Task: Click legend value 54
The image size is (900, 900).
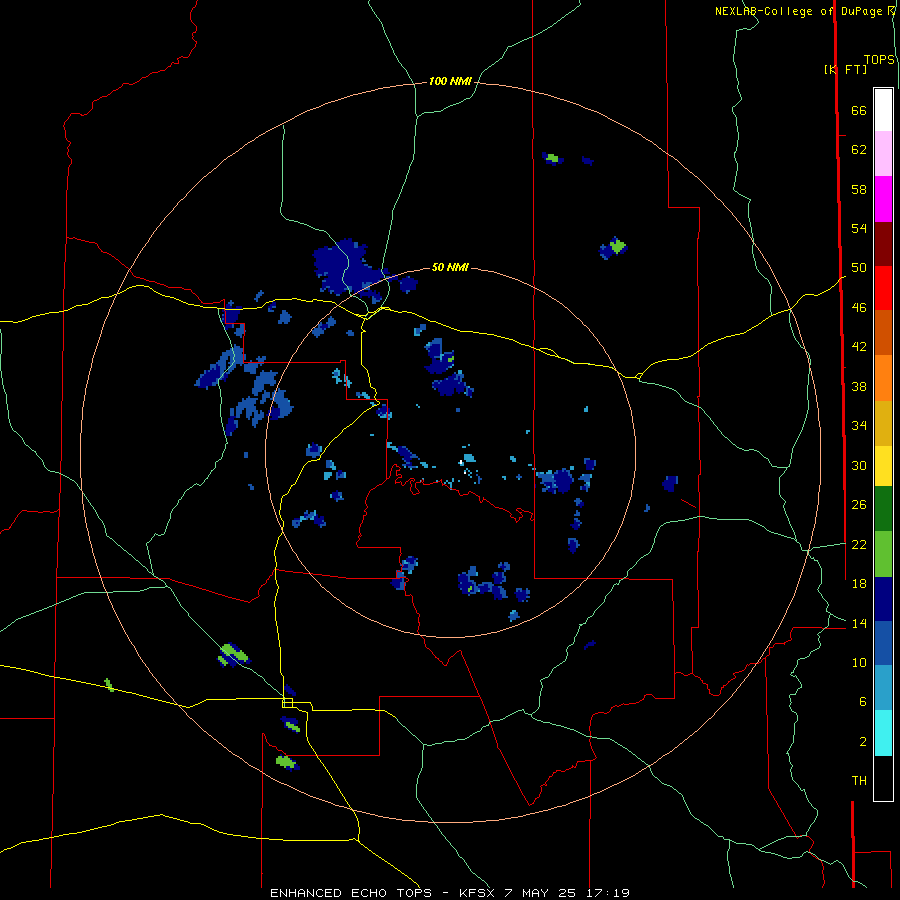Action: [x=859, y=228]
